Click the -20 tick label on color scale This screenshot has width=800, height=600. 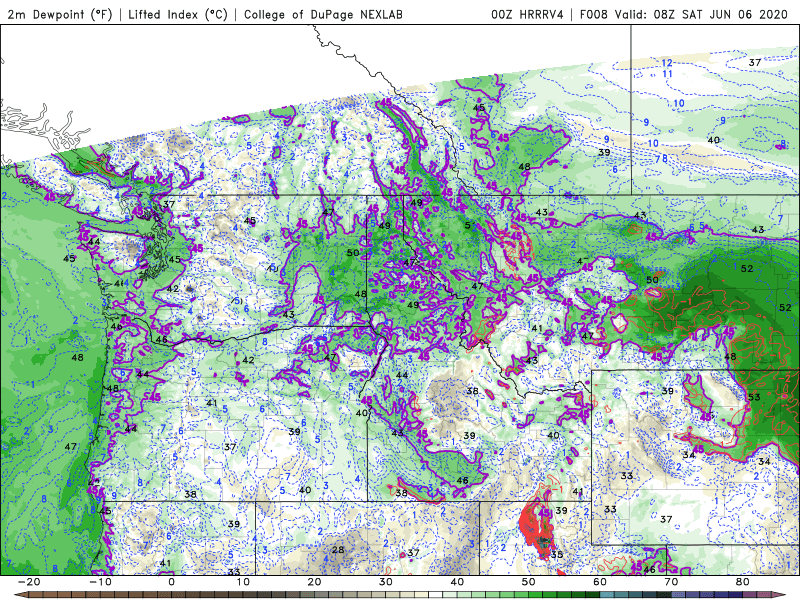click(29, 582)
